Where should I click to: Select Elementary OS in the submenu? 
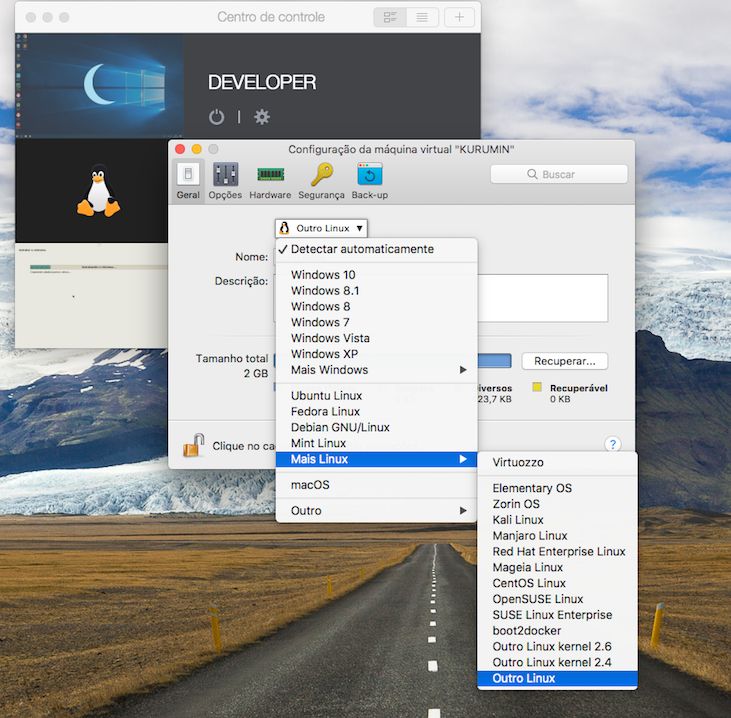558,488
